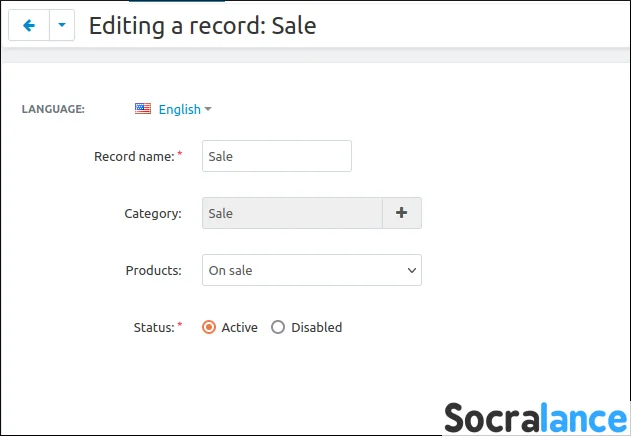Screen dimensions: 631x436
Task: Select the Disabled status radio button
Action: [278, 327]
